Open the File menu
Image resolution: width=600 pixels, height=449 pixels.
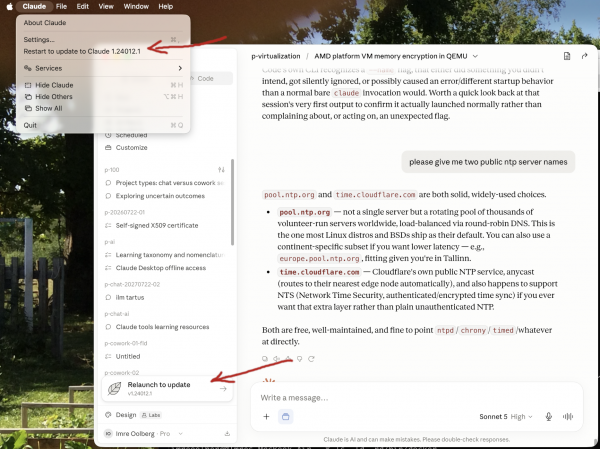pos(61,7)
